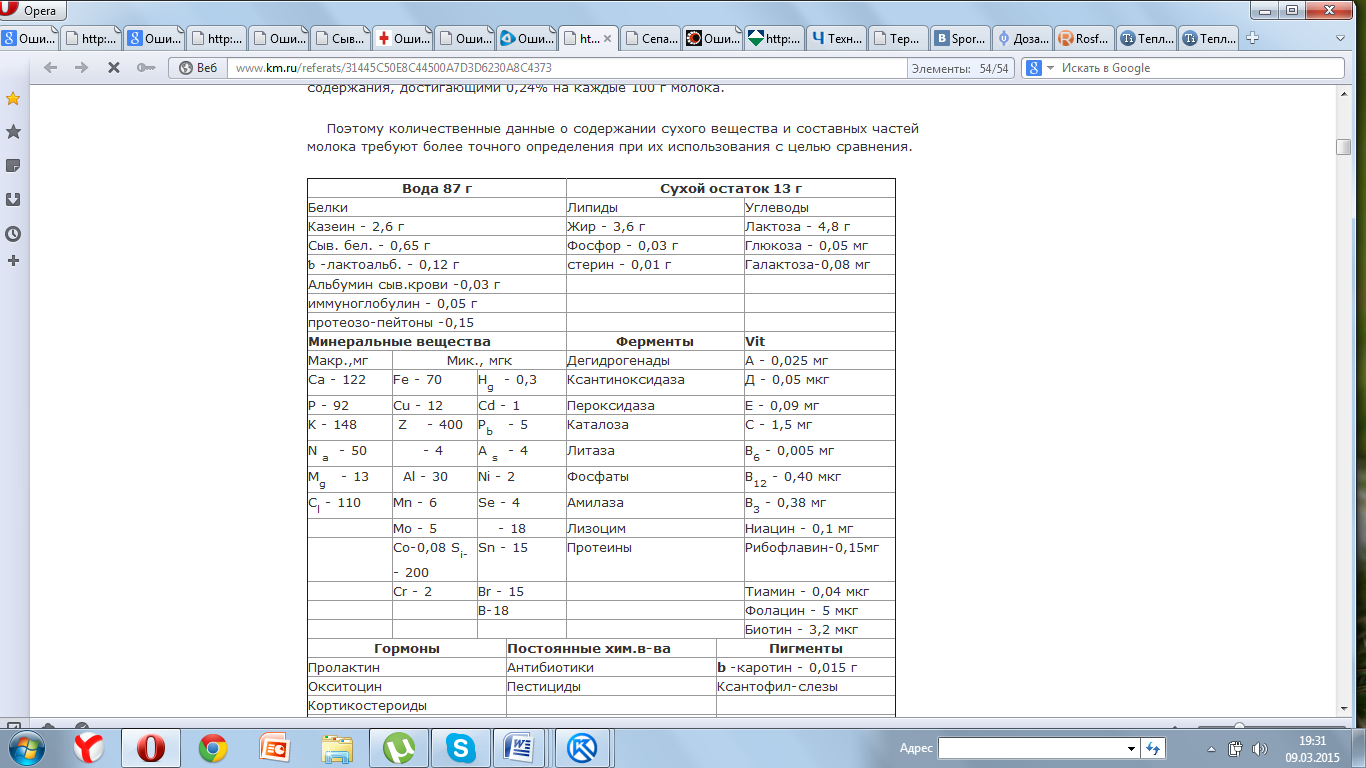Open the volume speaker tray icon
Image resolution: width=1366 pixels, height=768 pixels.
click(1257, 748)
